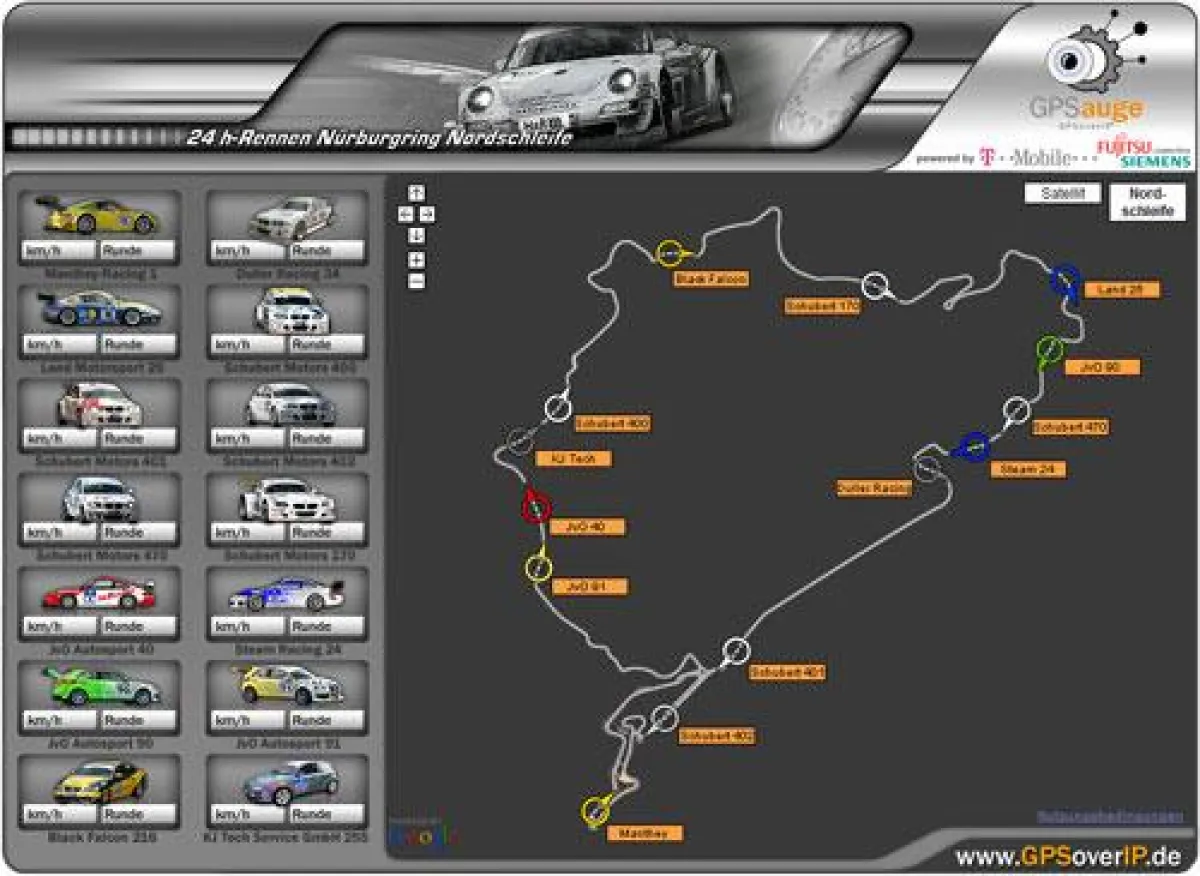This screenshot has width=1200, height=876.
Task: Click the www.GPSoverIP.de link
Action: tap(1071, 855)
